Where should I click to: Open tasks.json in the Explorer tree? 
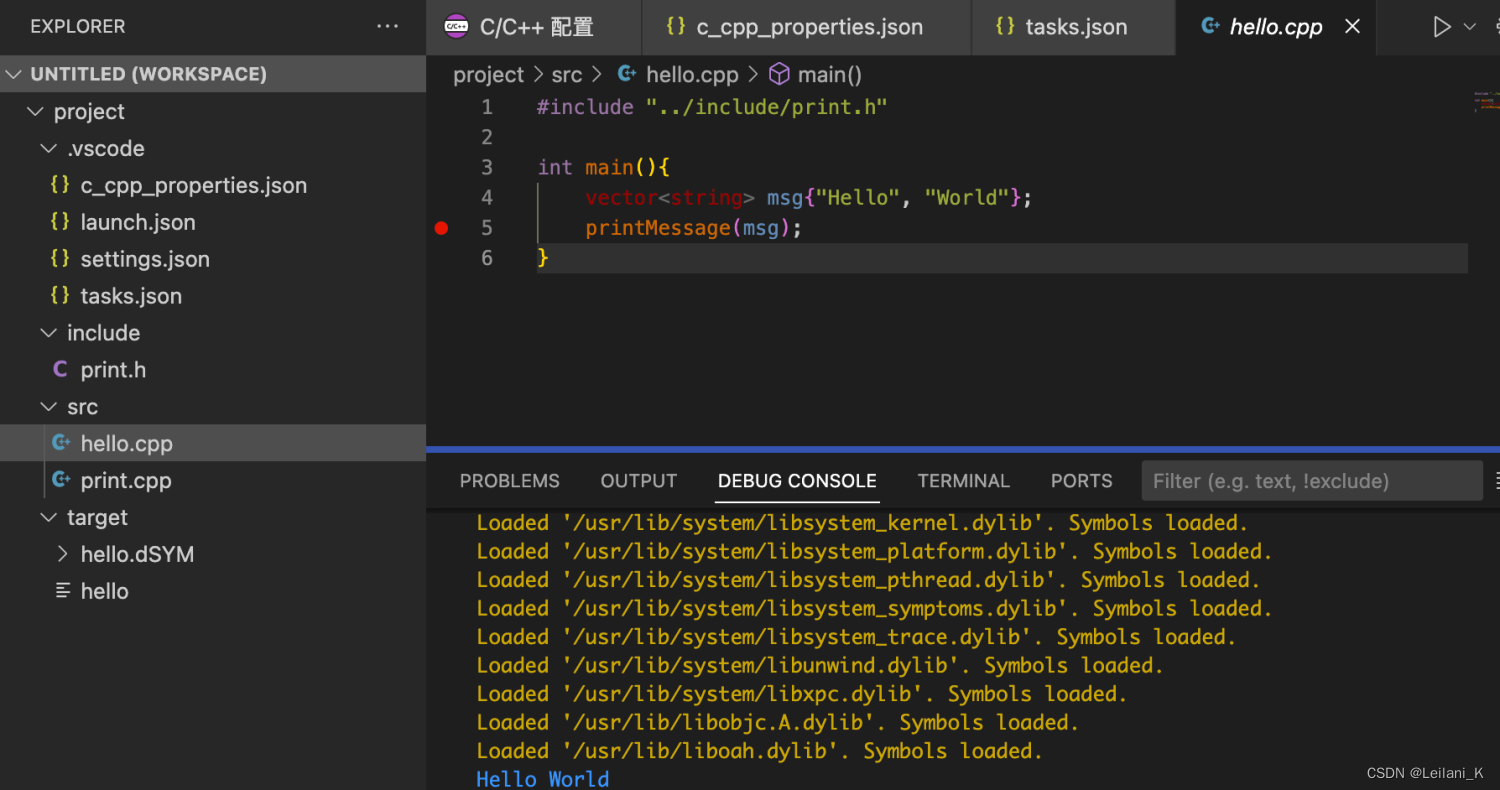click(x=213, y=296)
